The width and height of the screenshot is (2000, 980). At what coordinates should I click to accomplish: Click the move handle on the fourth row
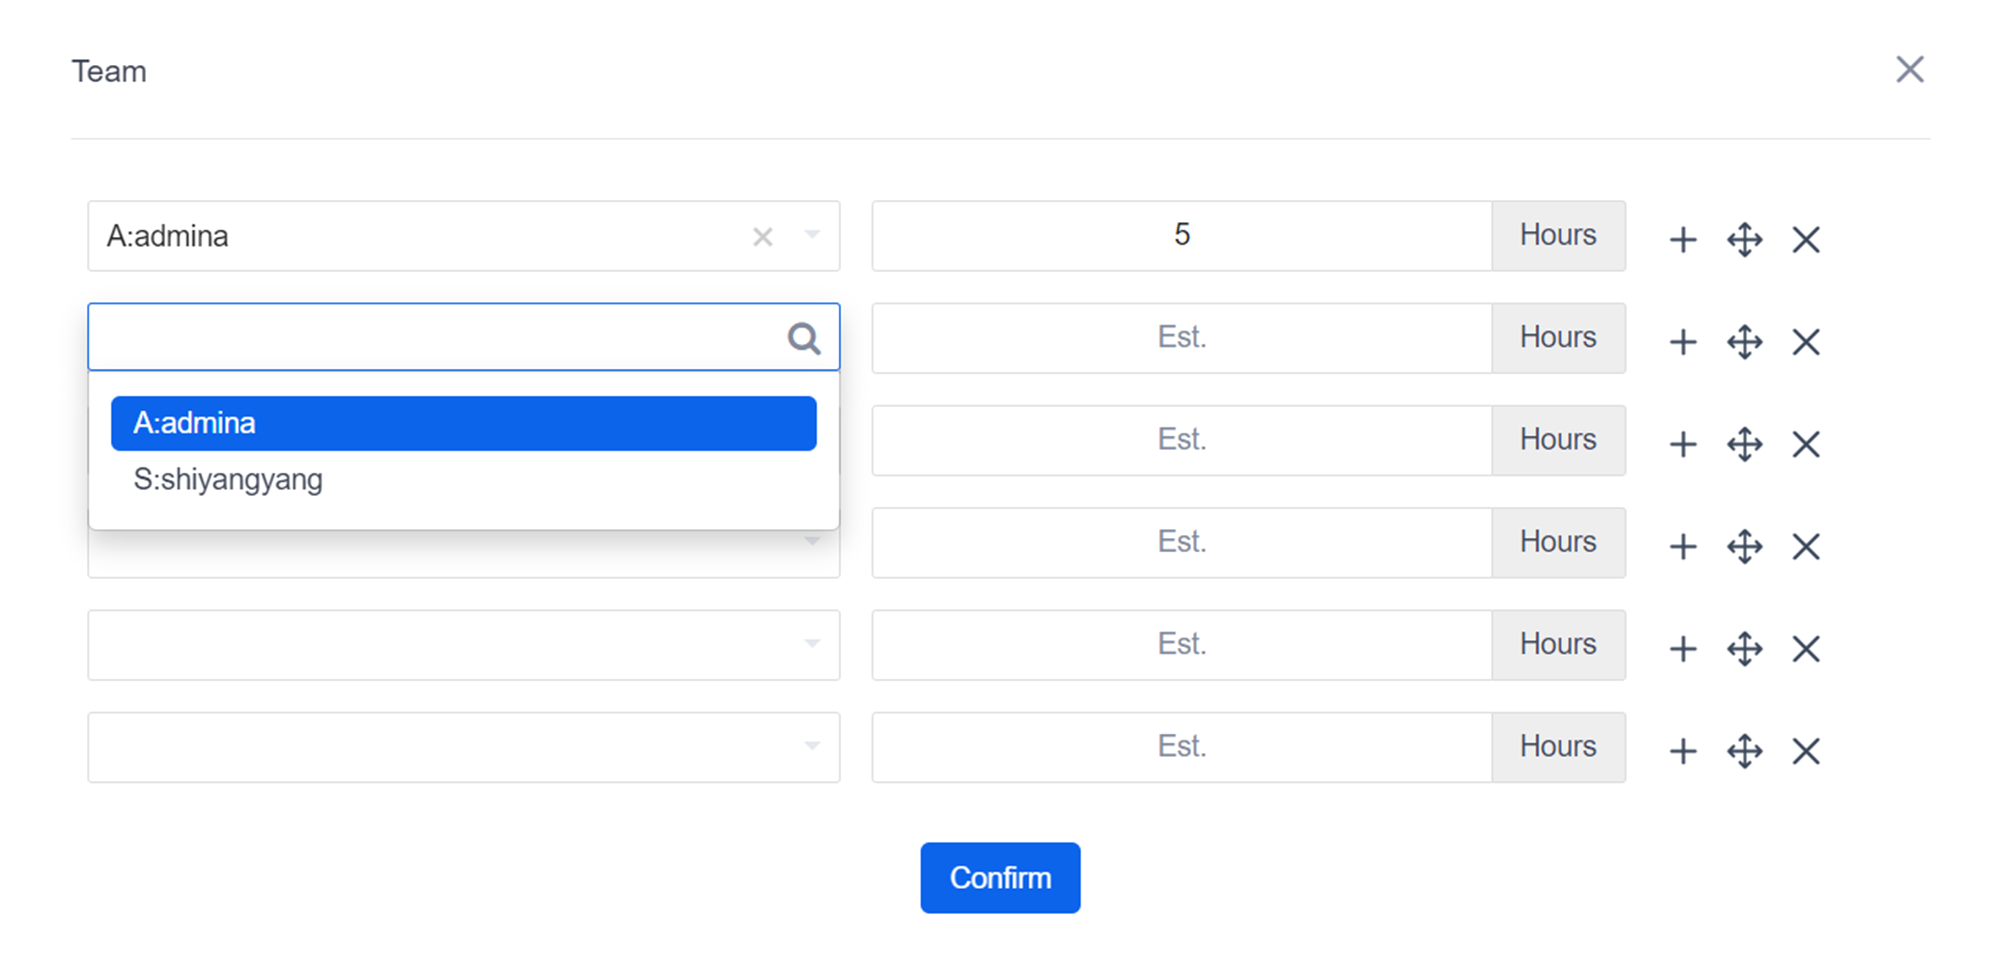(x=1744, y=547)
